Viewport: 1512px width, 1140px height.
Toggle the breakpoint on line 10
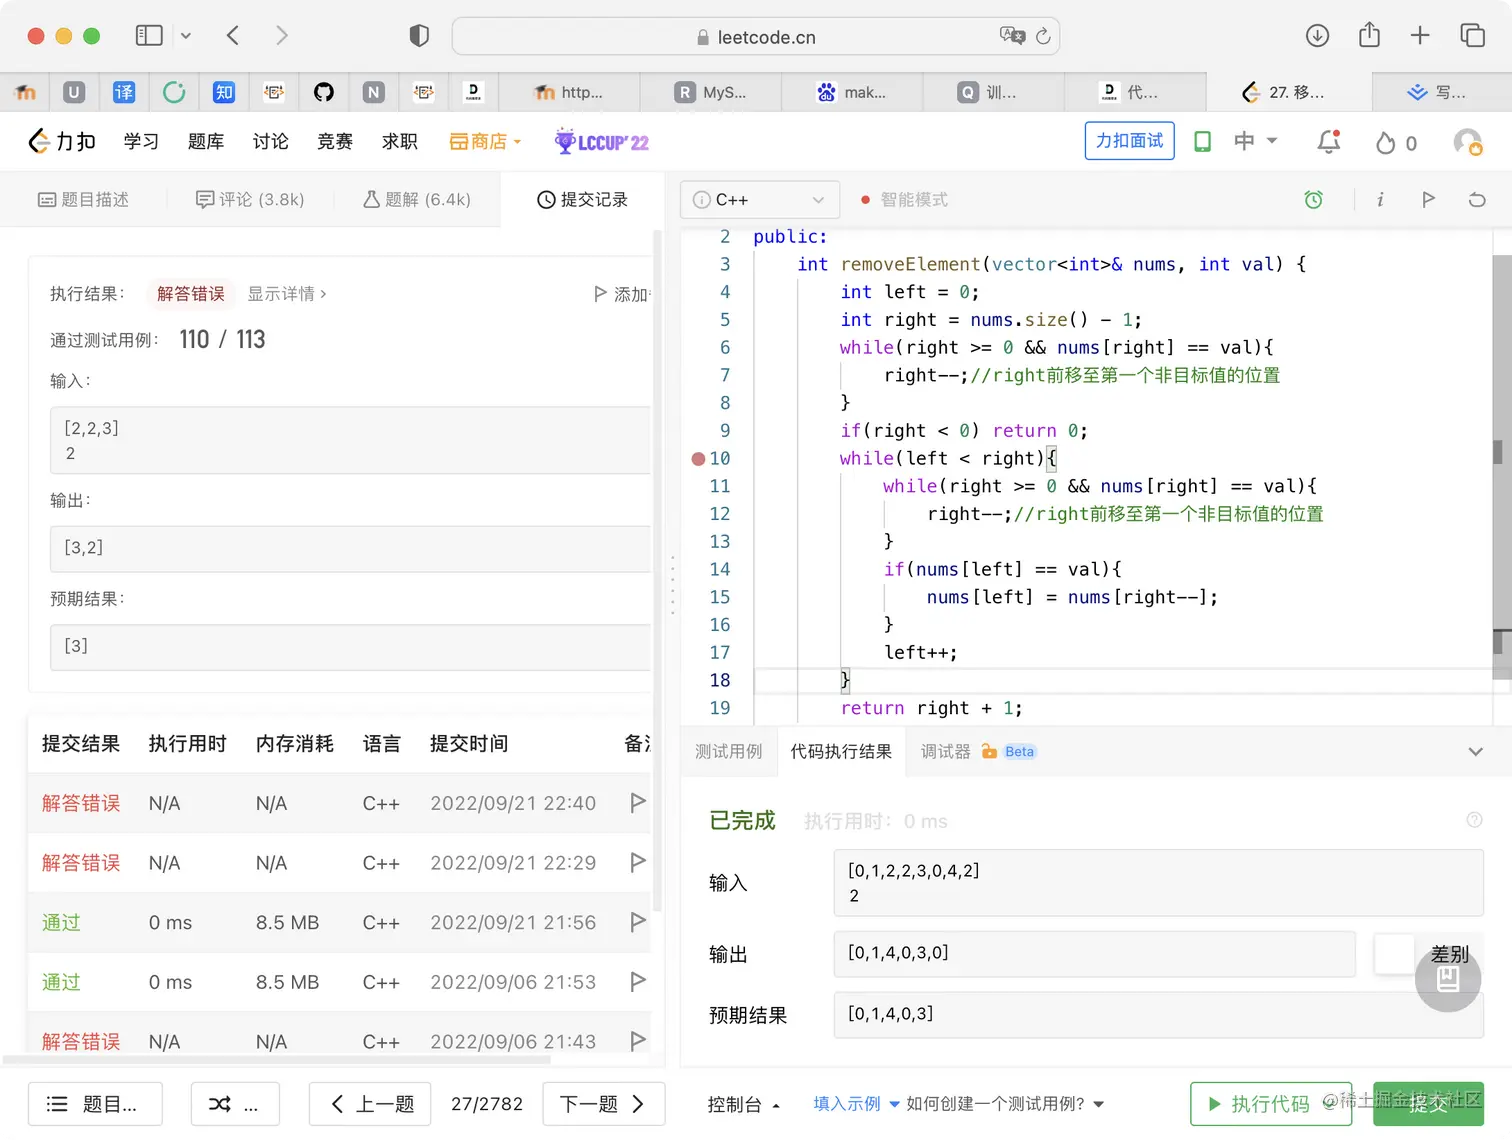[698, 459]
